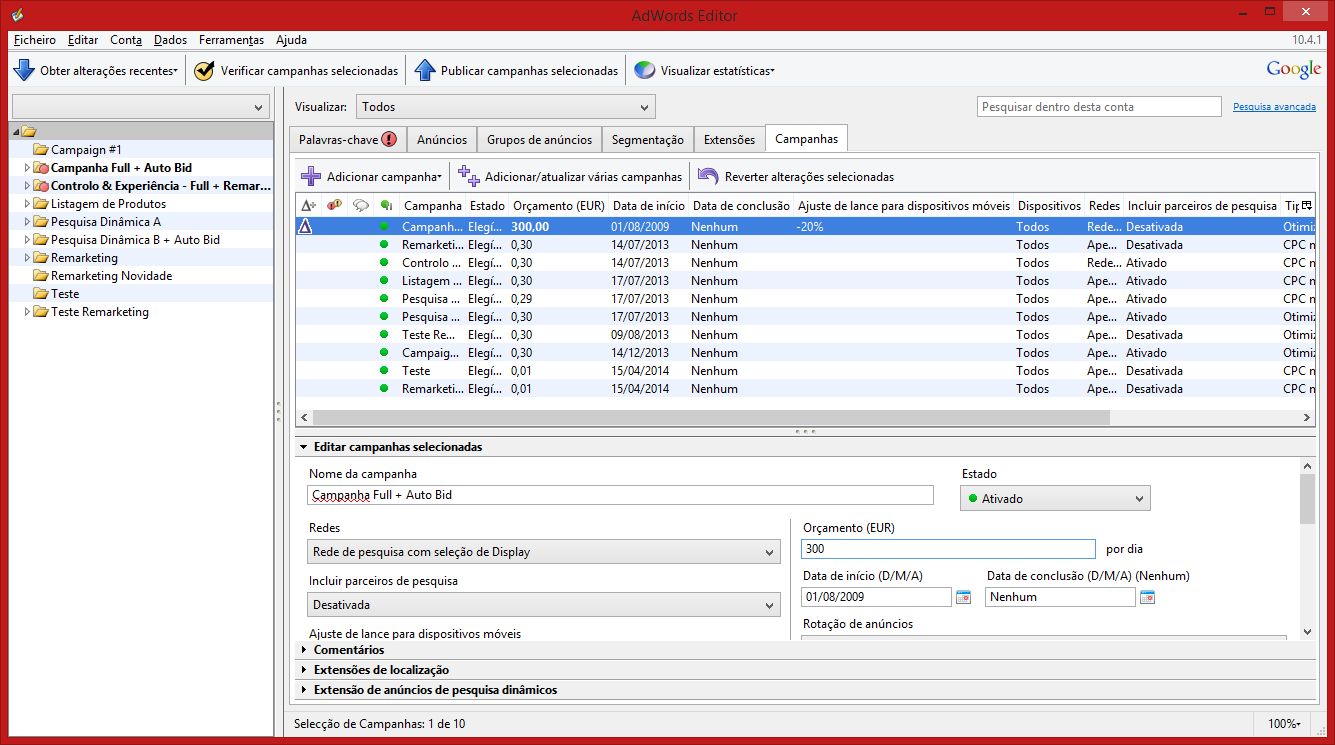Select the Teste campaign in the tree
The width and height of the screenshot is (1335, 745).
pos(65,294)
